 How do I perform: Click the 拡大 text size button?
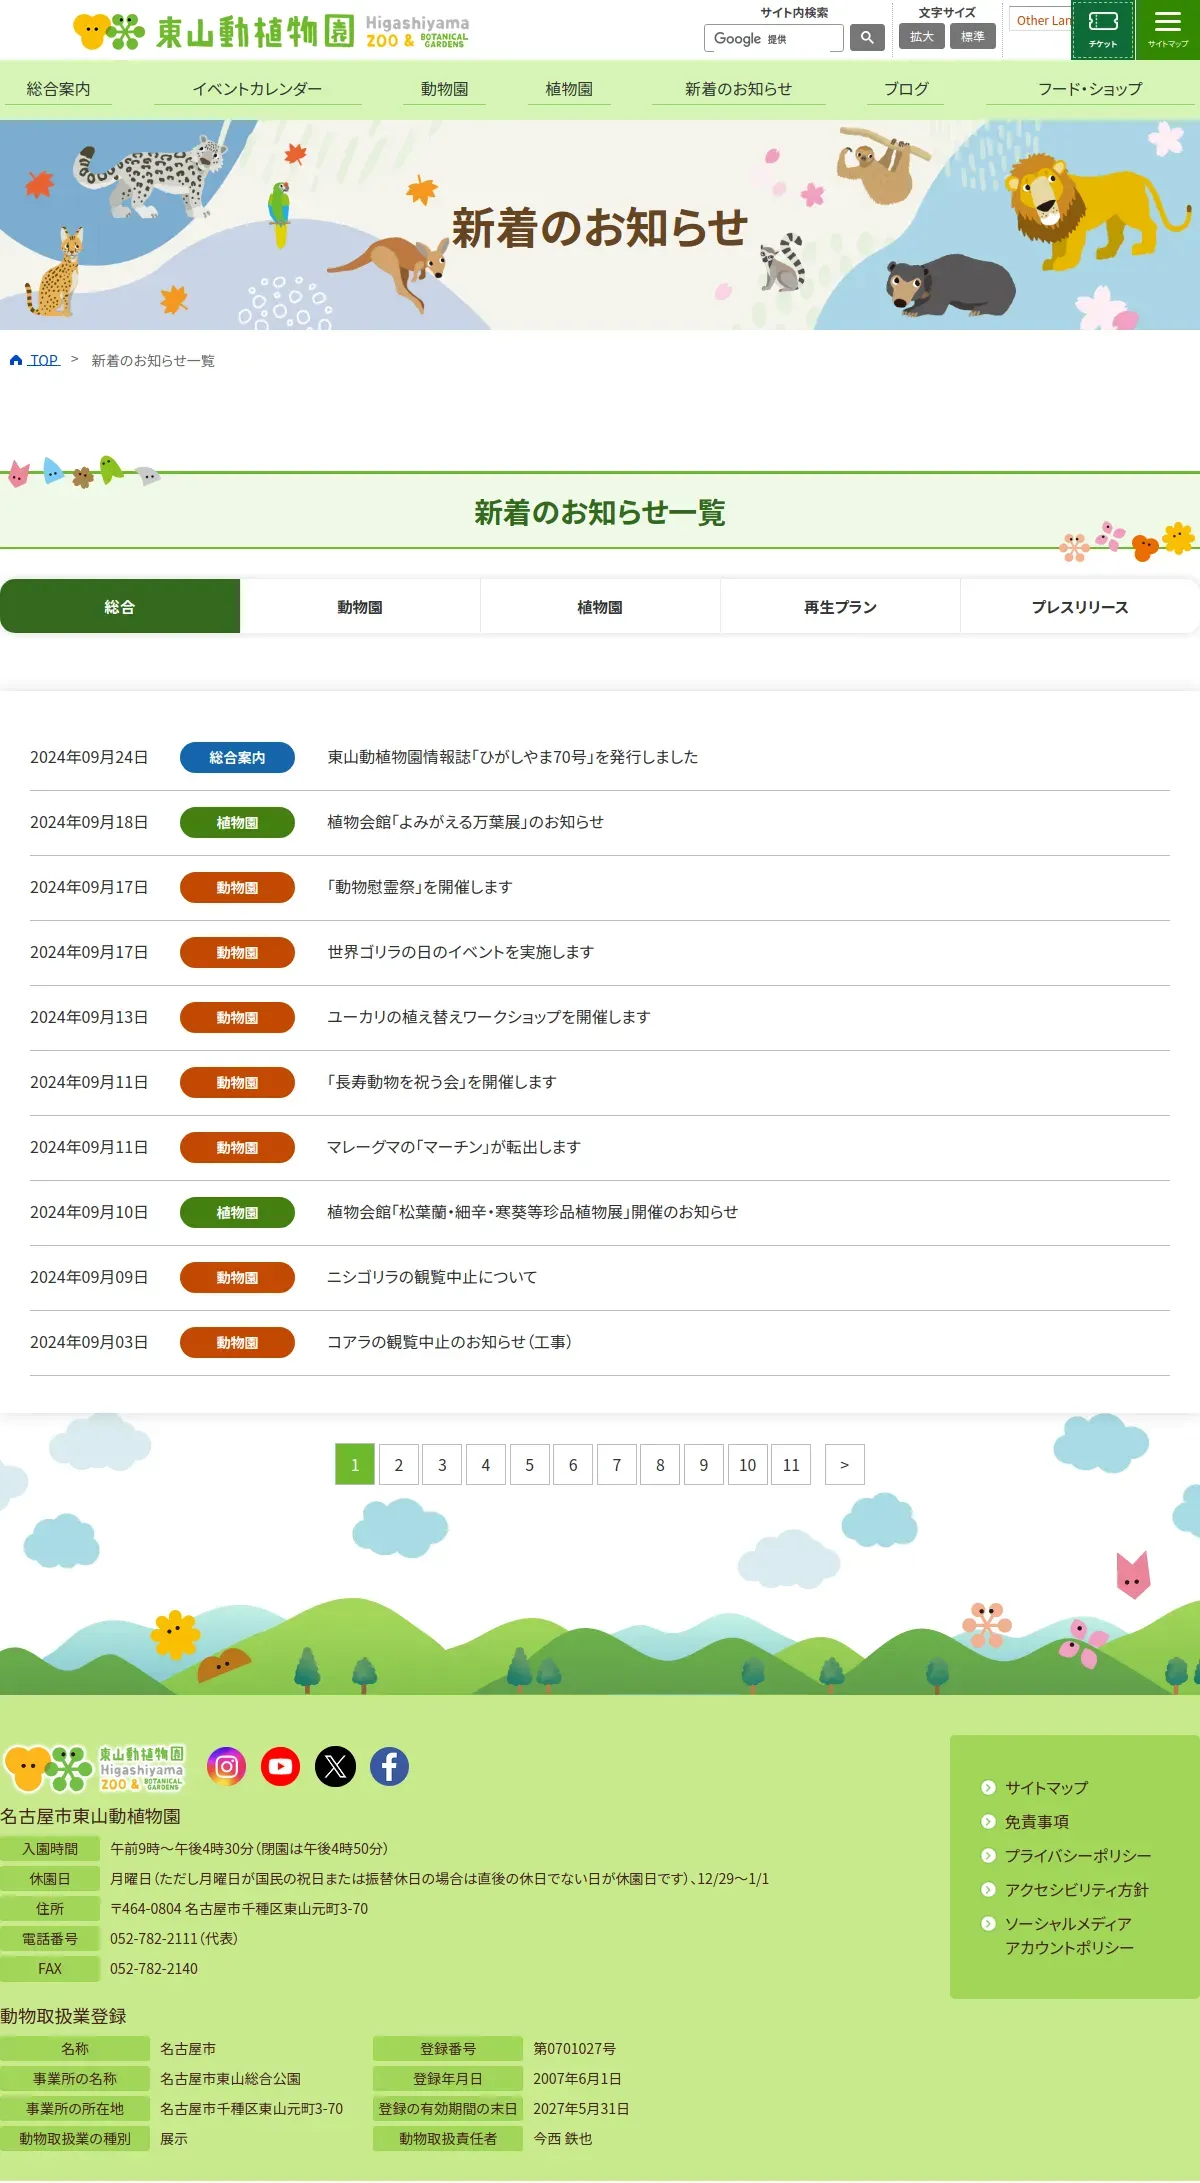pyautogui.click(x=922, y=36)
